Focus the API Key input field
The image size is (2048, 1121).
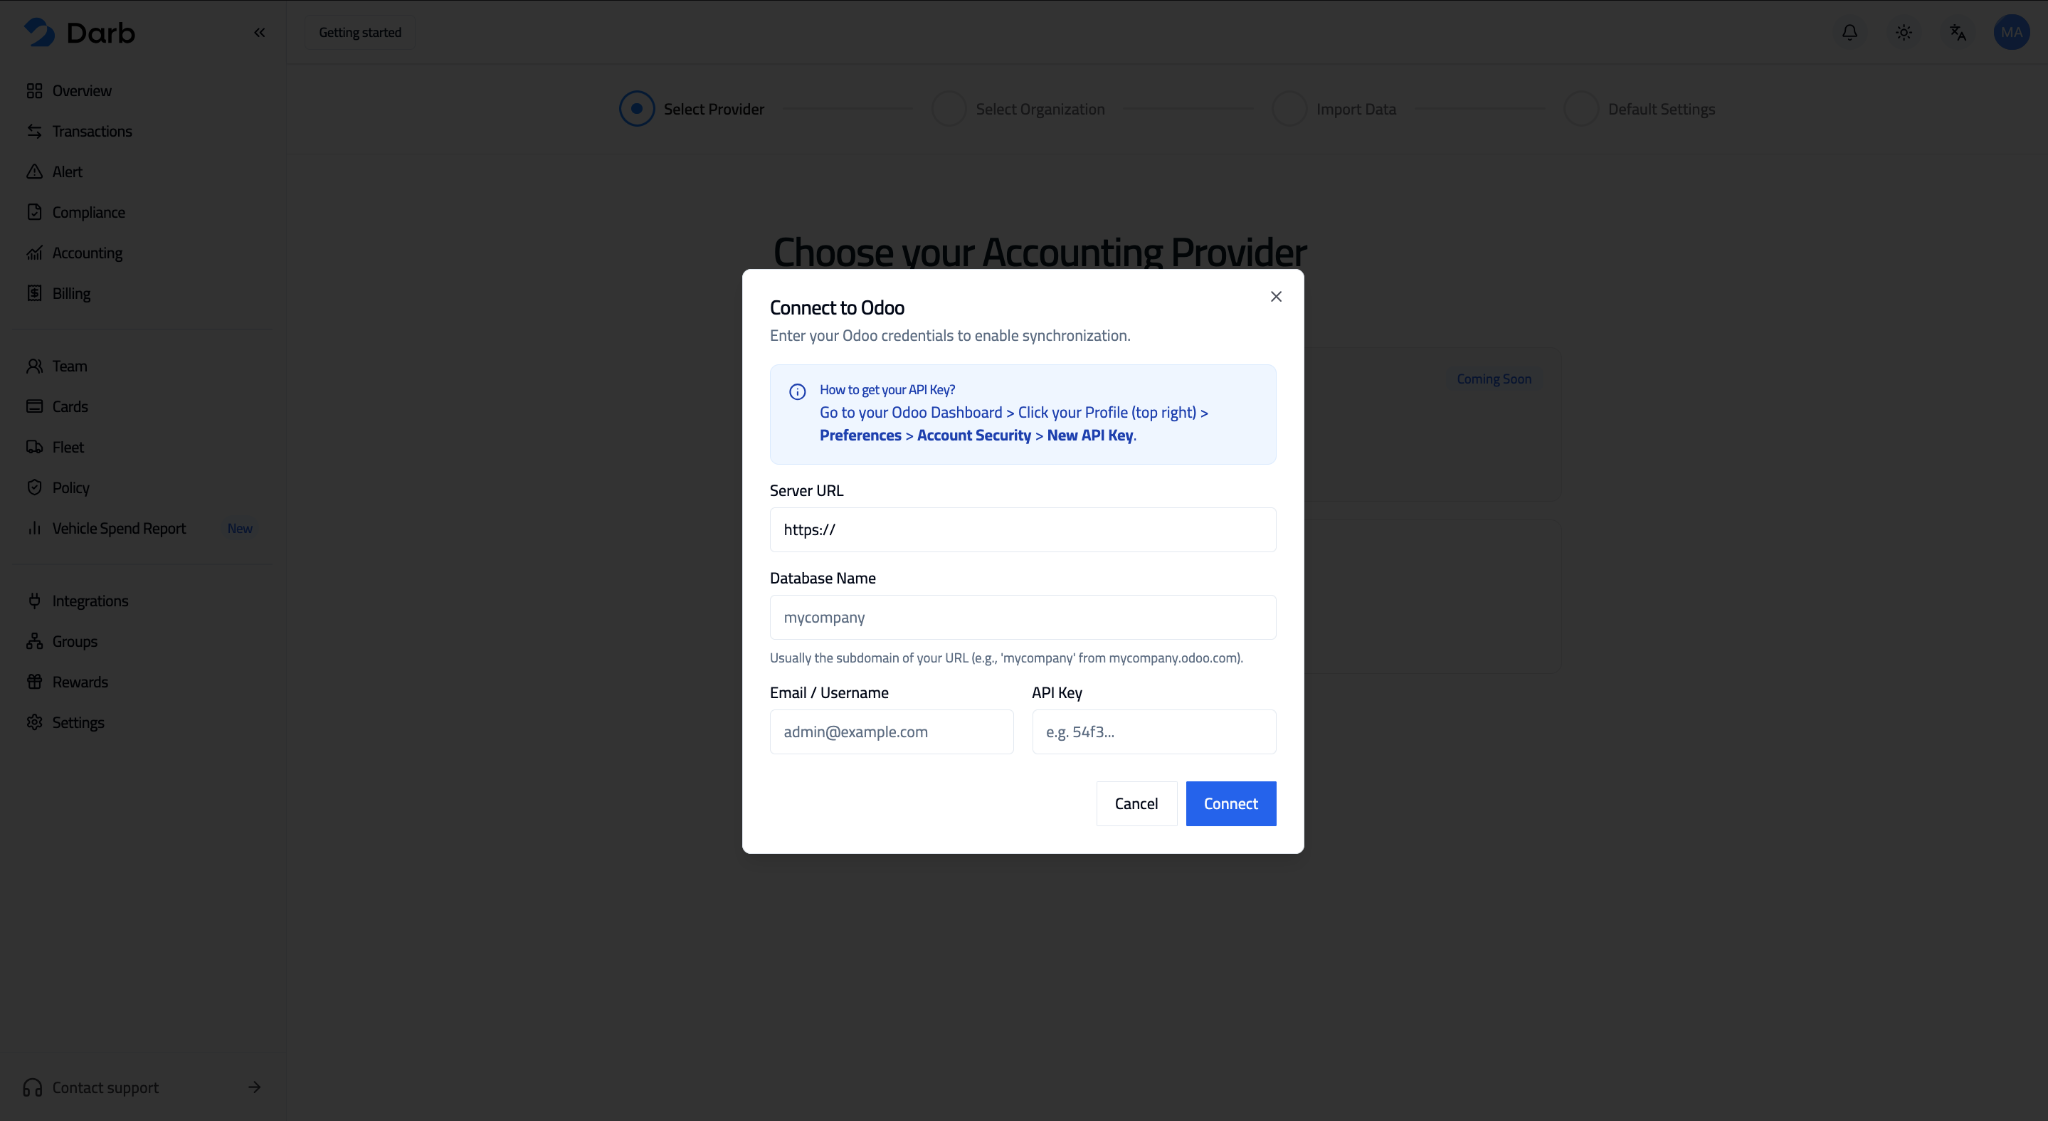pyautogui.click(x=1154, y=732)
